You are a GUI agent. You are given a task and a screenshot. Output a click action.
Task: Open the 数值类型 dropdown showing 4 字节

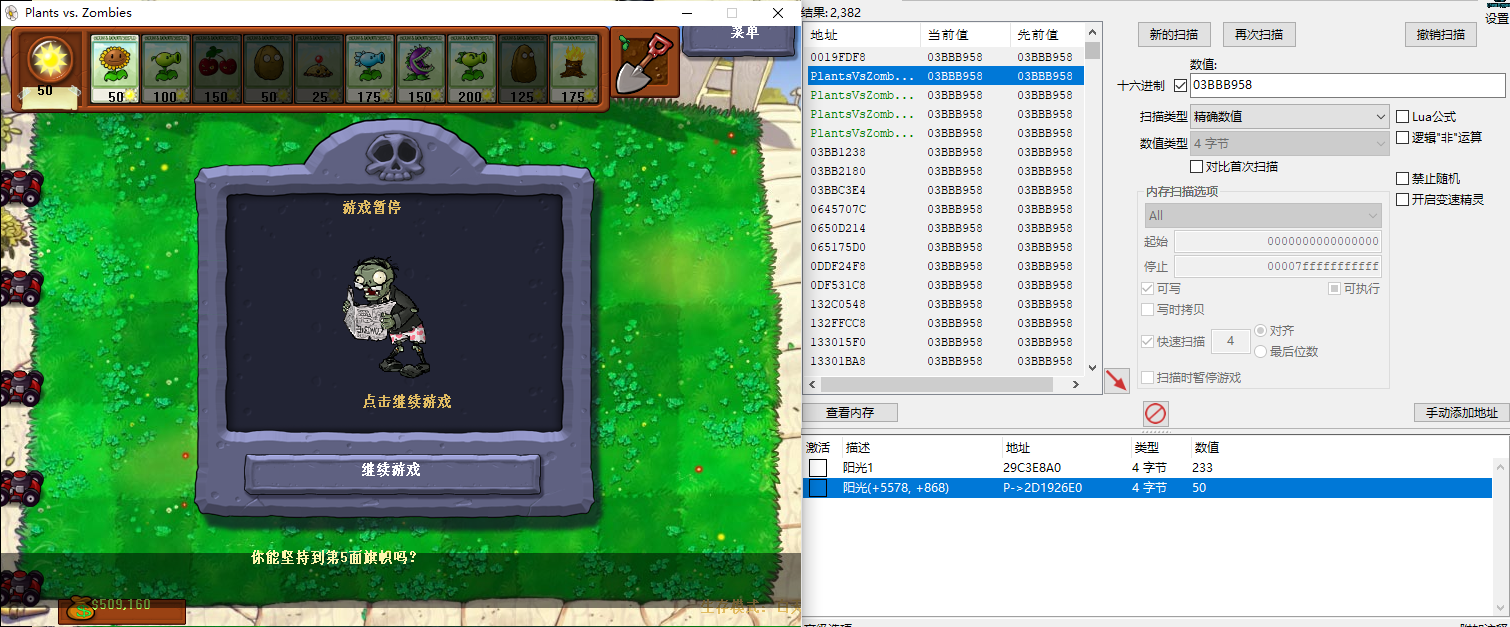1289,143
